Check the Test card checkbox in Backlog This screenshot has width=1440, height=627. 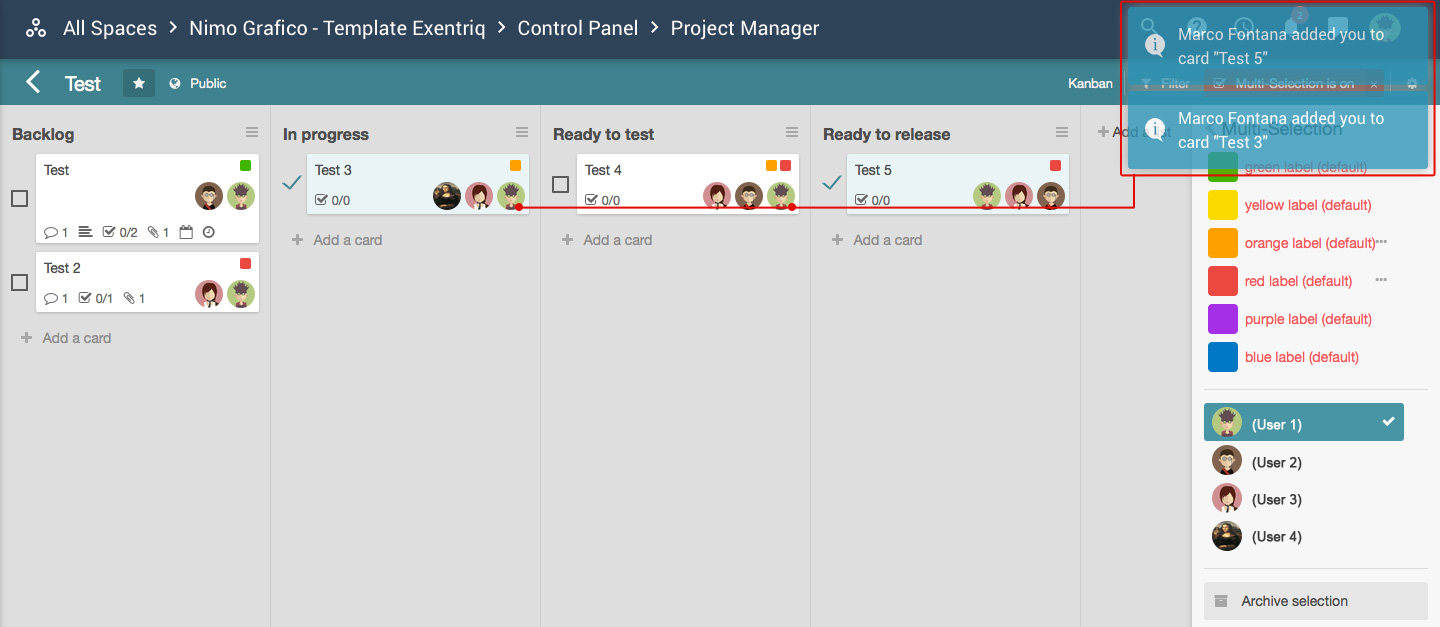point(19,198)
